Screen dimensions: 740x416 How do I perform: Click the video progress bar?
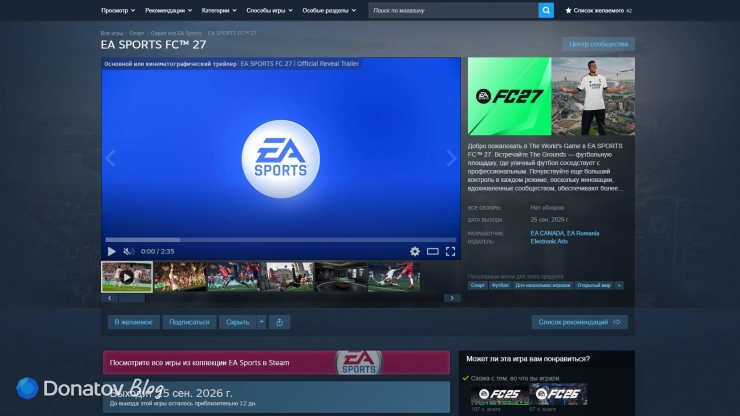click(281, 240)
